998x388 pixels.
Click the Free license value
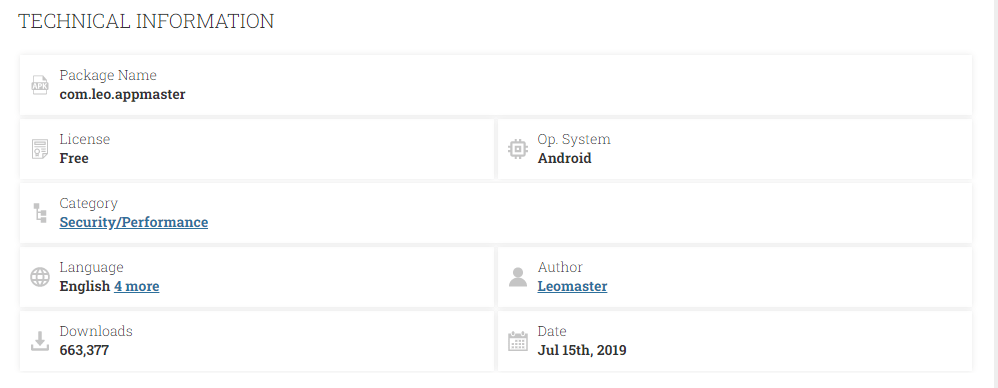(74, 158)
